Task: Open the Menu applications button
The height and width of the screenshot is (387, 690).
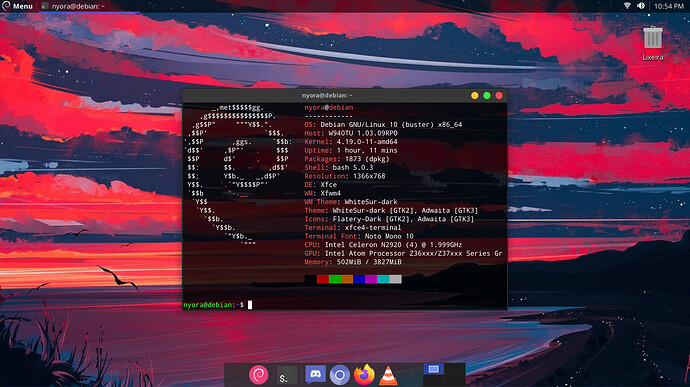Action: coord(18,6)
